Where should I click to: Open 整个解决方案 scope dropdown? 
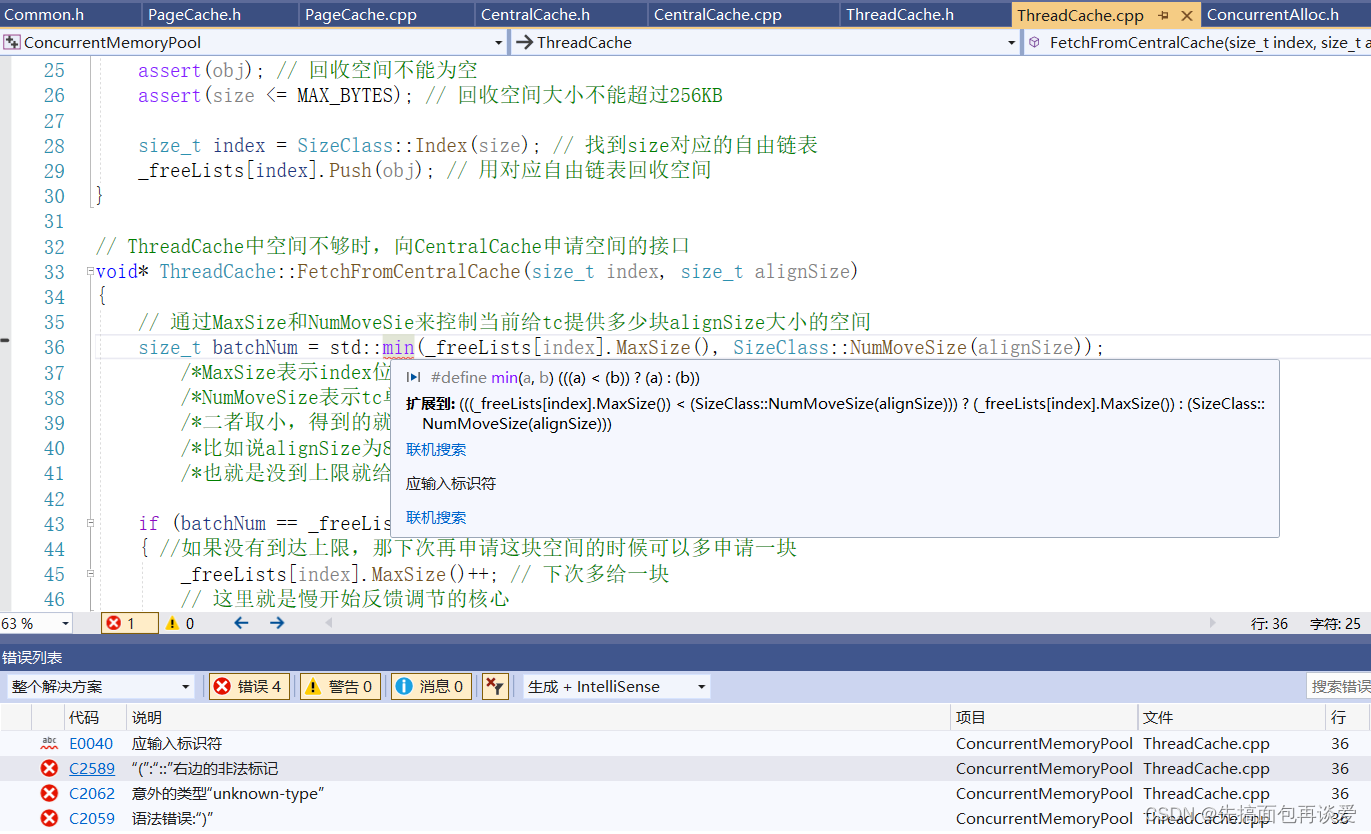[100, 687]
